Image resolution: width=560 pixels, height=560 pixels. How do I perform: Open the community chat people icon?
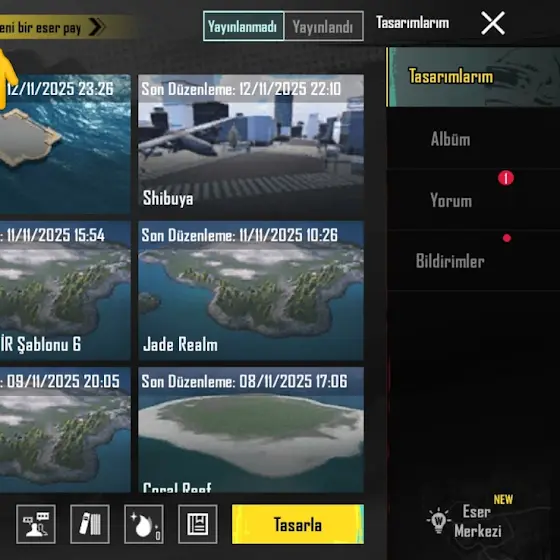tap(36, 524)
